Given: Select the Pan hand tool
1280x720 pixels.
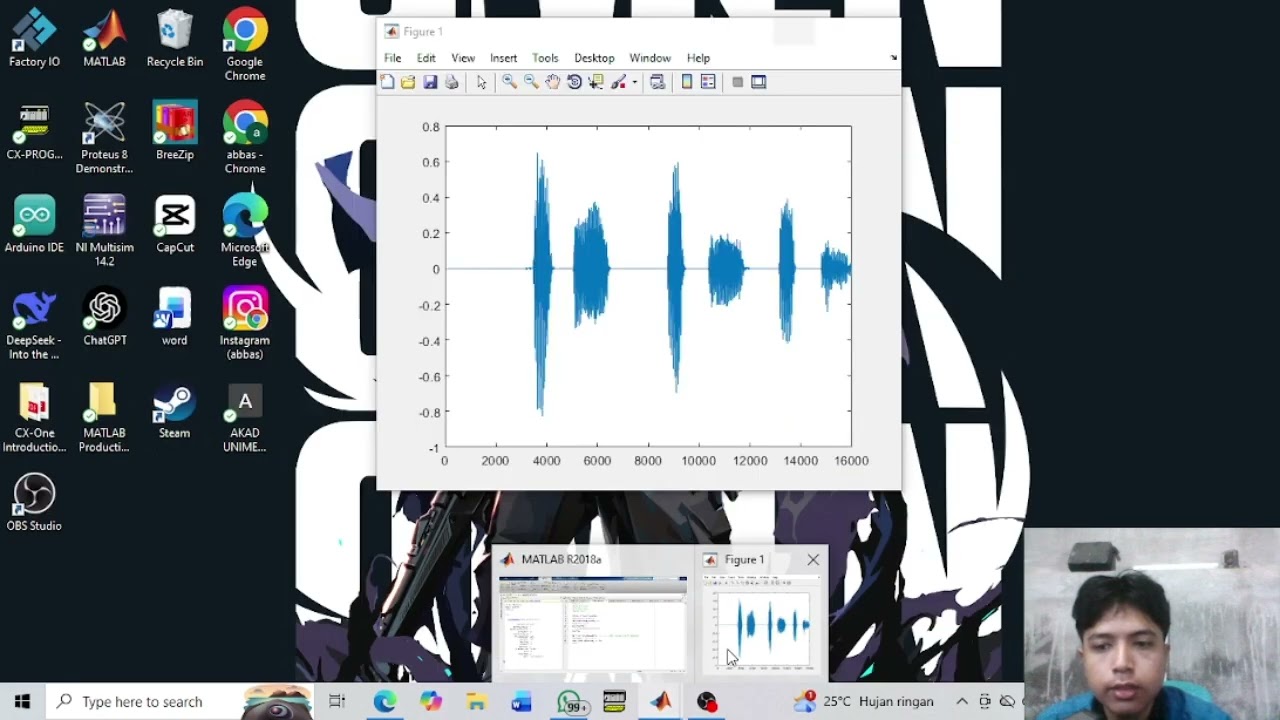Looking at the screenshot, I should (x=553, y=82).
